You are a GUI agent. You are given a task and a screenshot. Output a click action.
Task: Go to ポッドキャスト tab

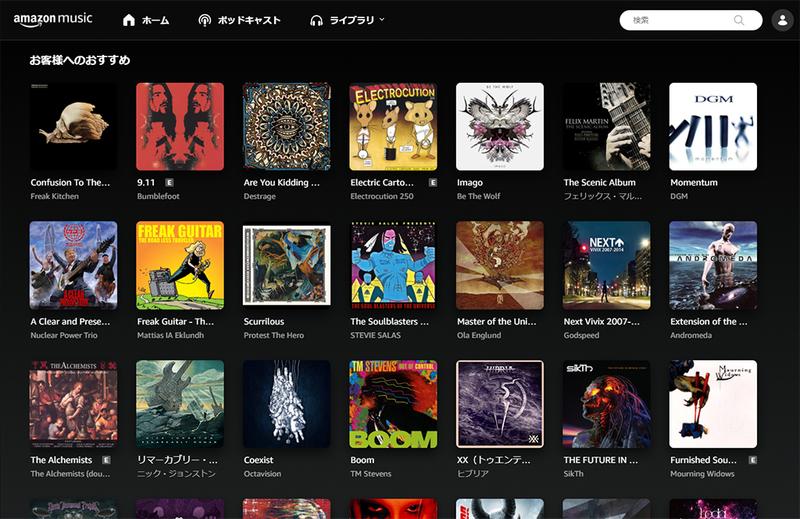tap(249, 20)
